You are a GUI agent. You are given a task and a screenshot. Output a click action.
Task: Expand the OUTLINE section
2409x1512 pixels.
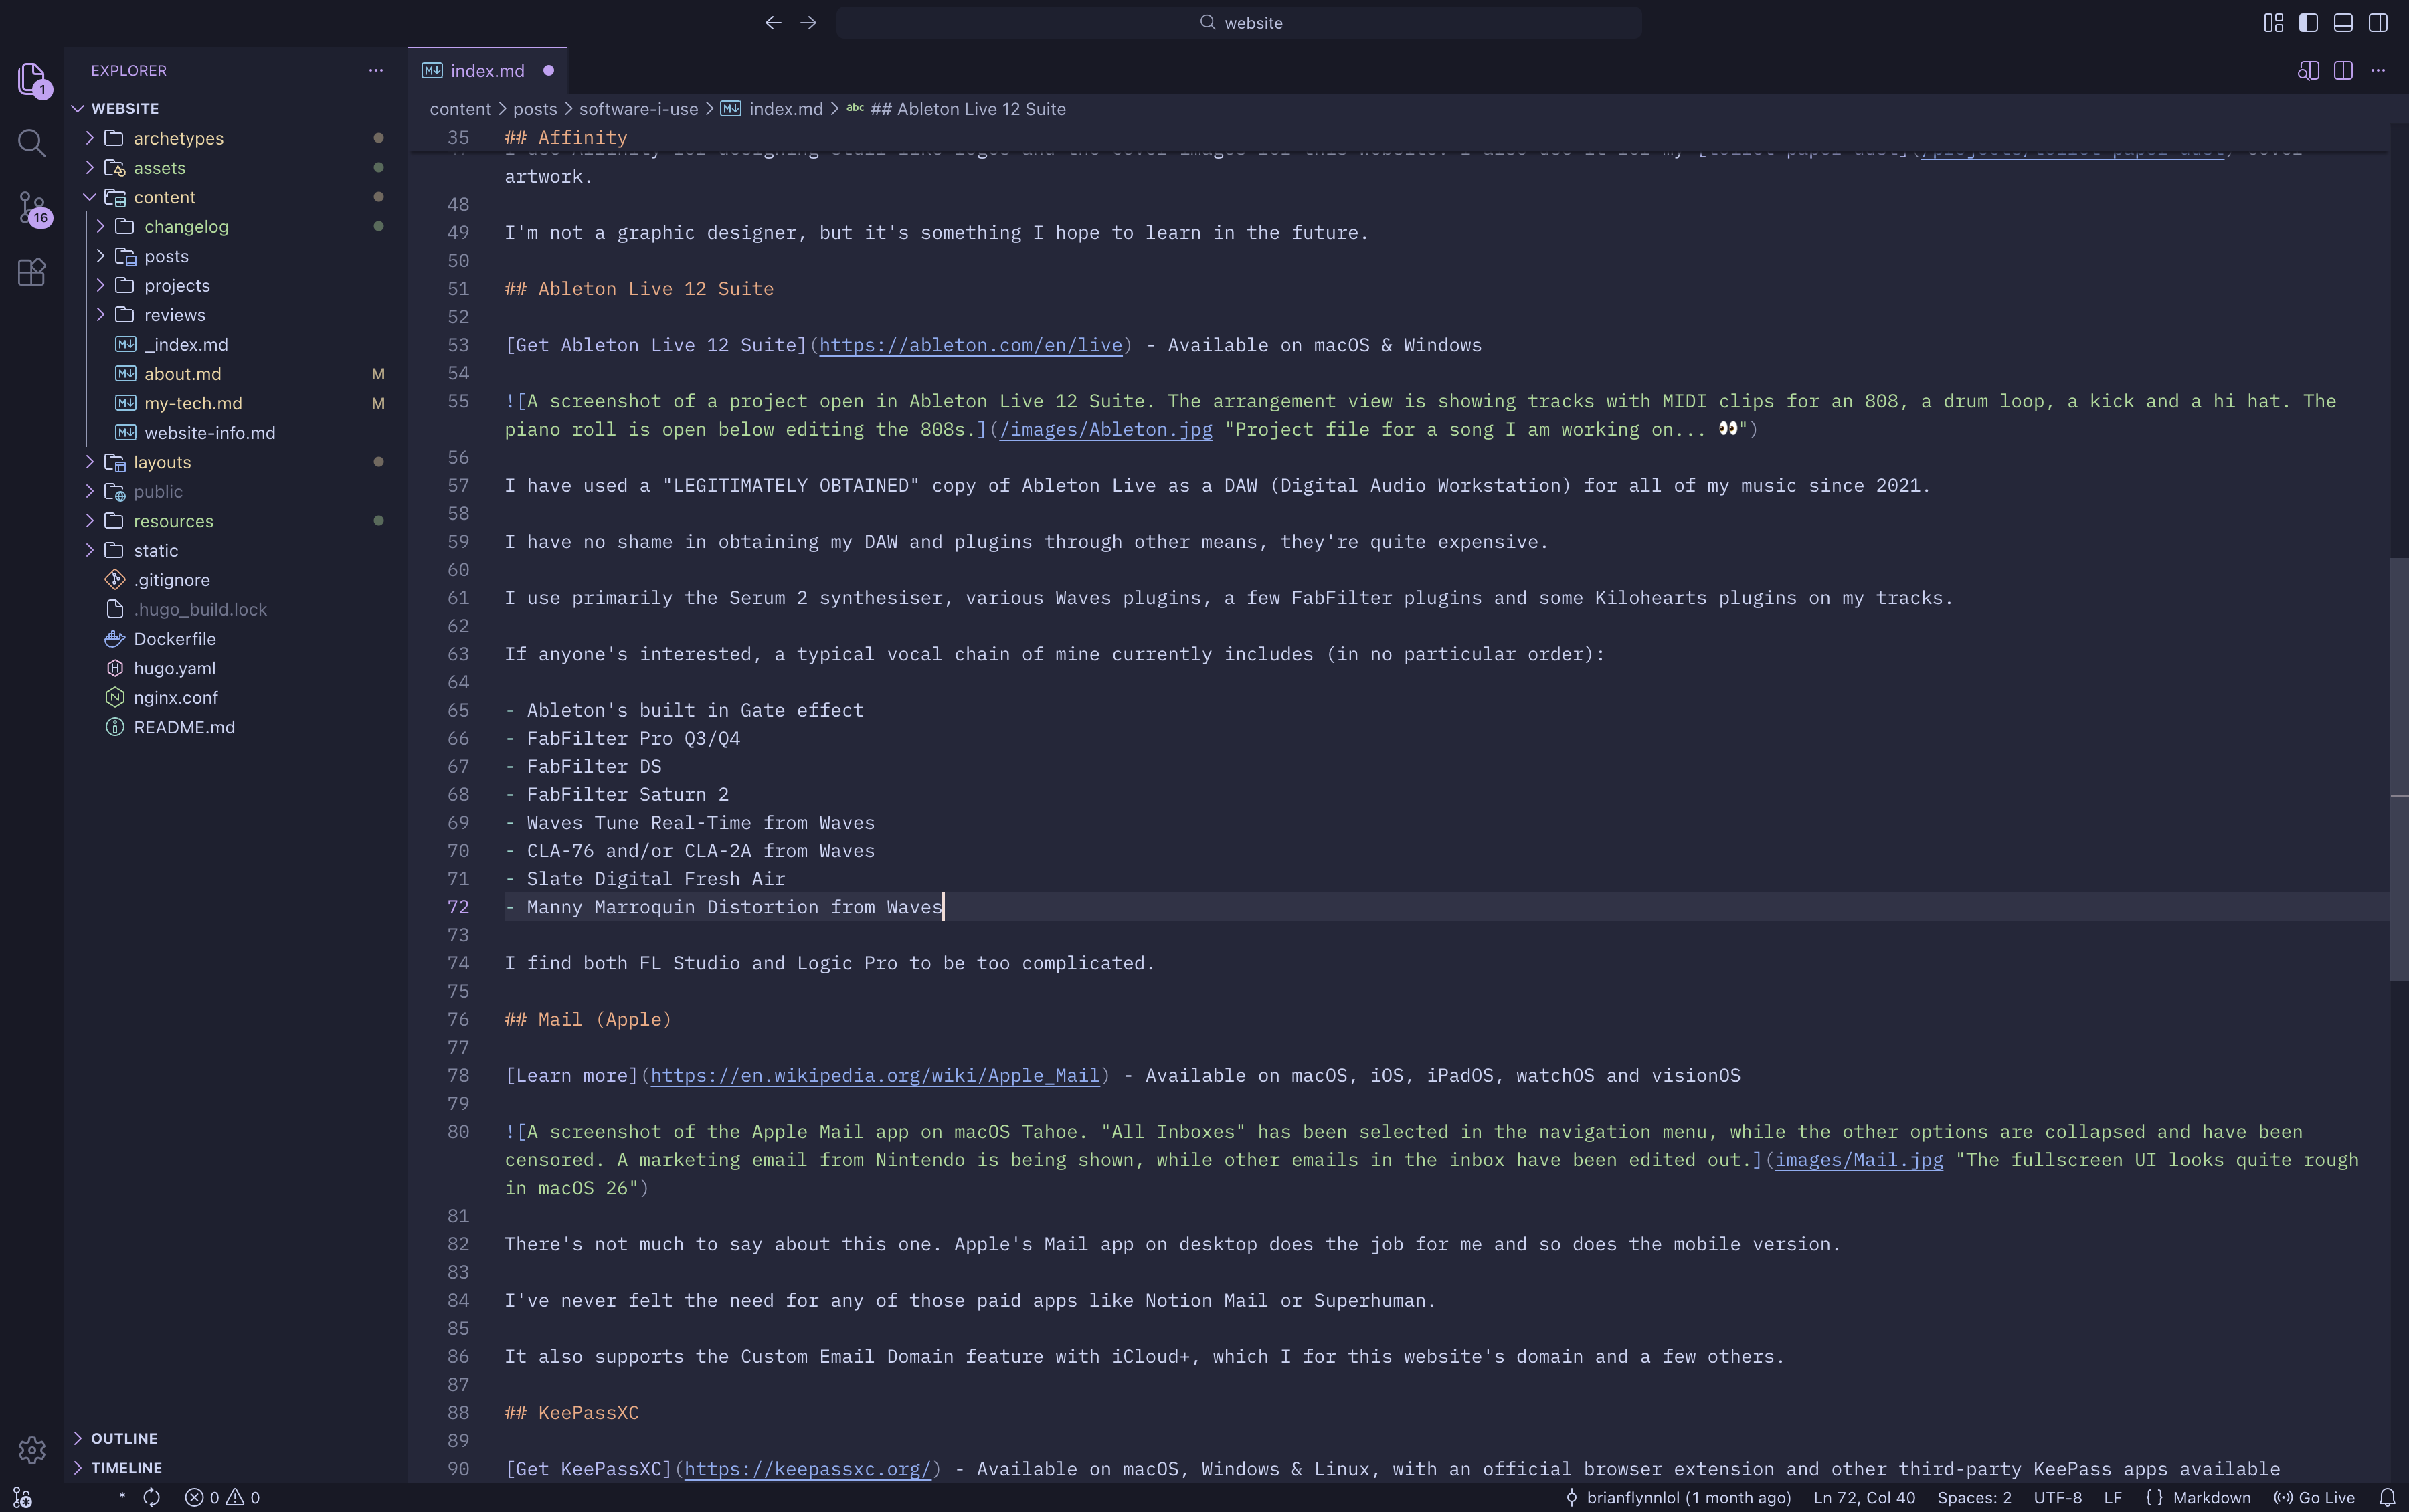(124, 1438)
